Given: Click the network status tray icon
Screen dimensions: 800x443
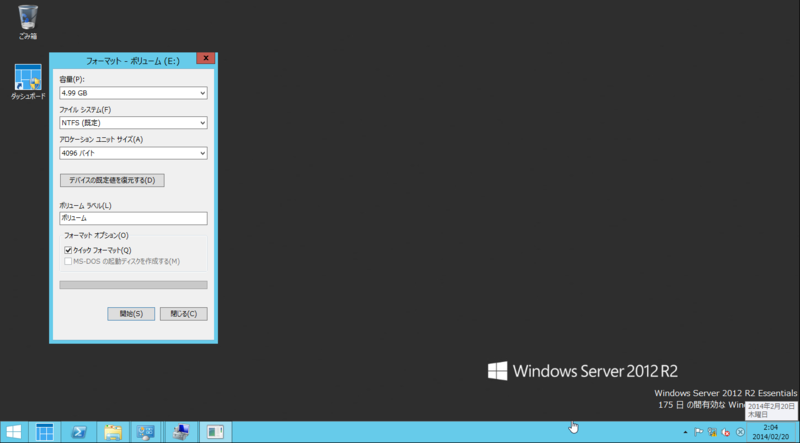Looking at the screenshot, I should click(712, 432).
